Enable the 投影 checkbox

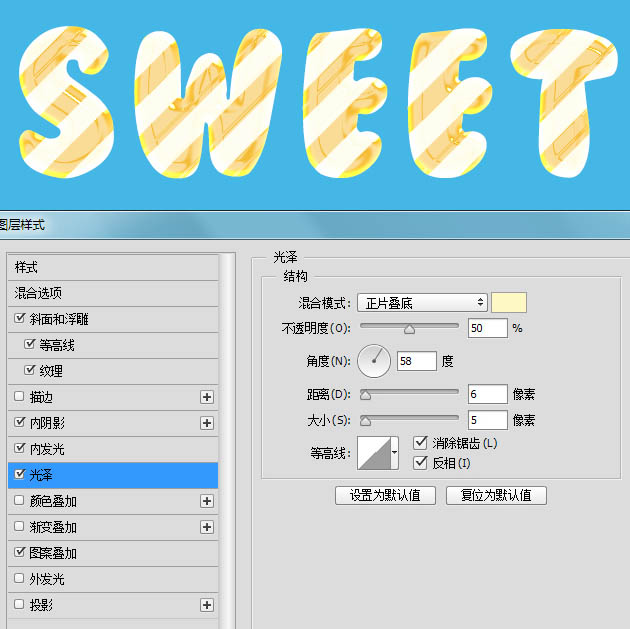pyautogui.click(x=19, y=604)
